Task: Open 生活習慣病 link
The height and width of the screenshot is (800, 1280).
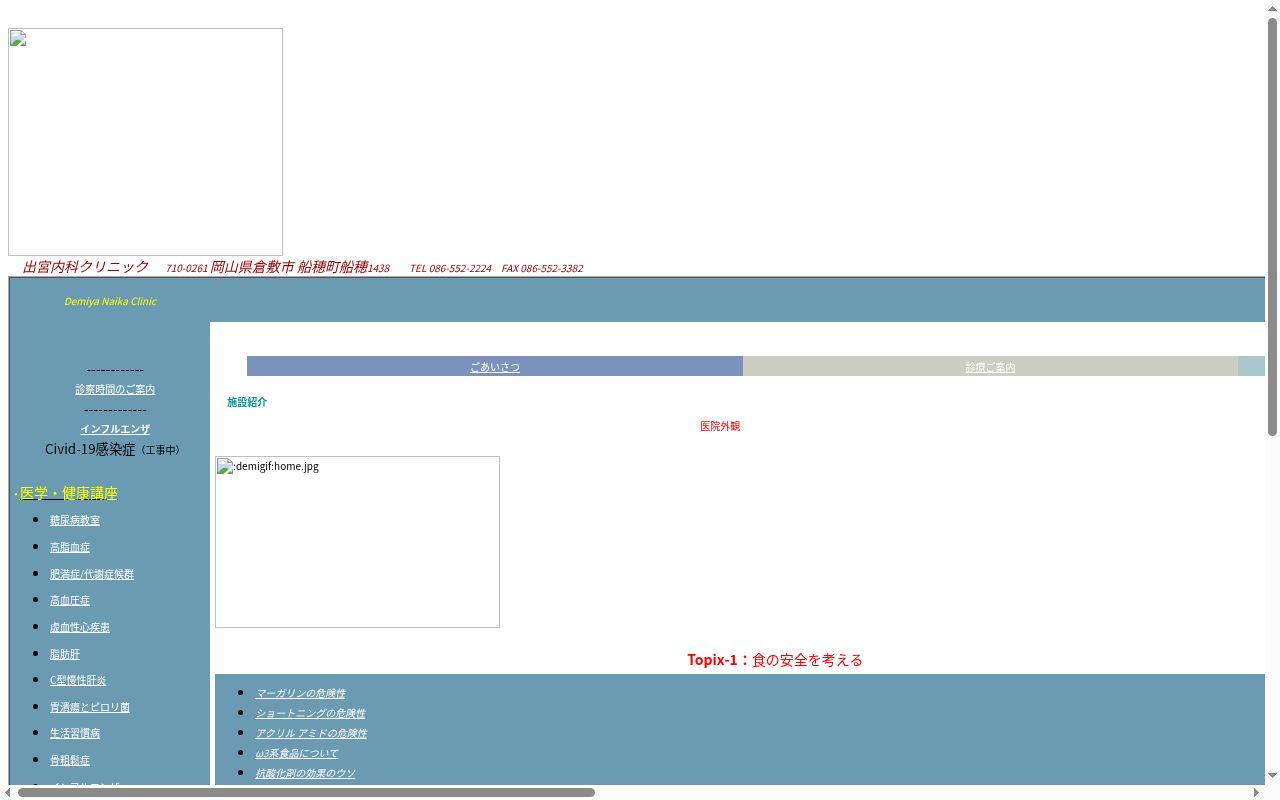Action: (x=75, y=733)
